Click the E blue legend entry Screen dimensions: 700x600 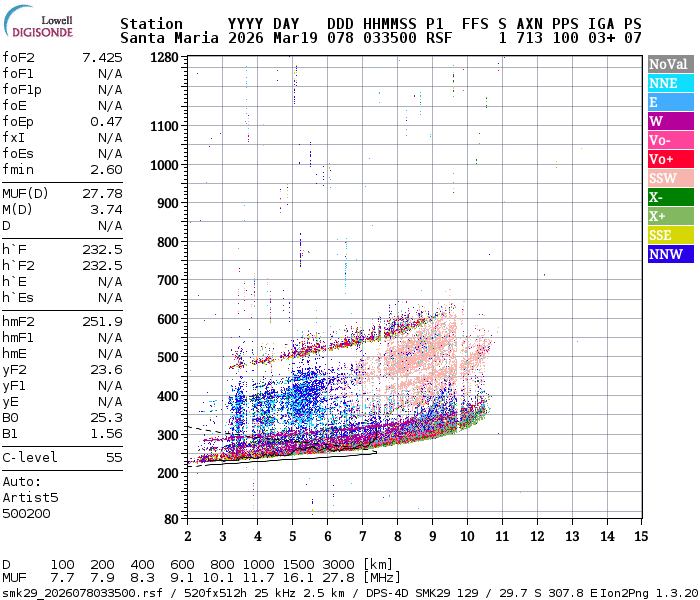(x=670, y=103)
